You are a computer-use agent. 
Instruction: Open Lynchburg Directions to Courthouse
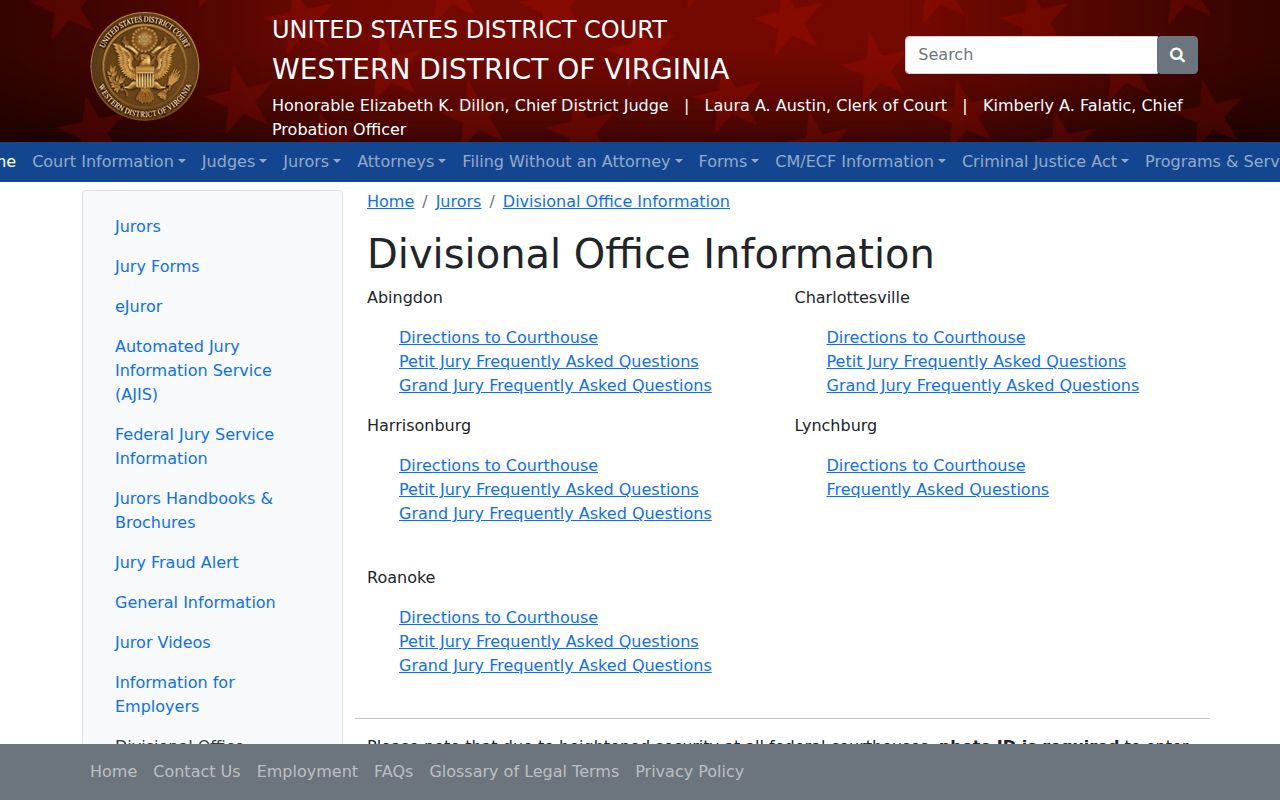click(926, 465)
